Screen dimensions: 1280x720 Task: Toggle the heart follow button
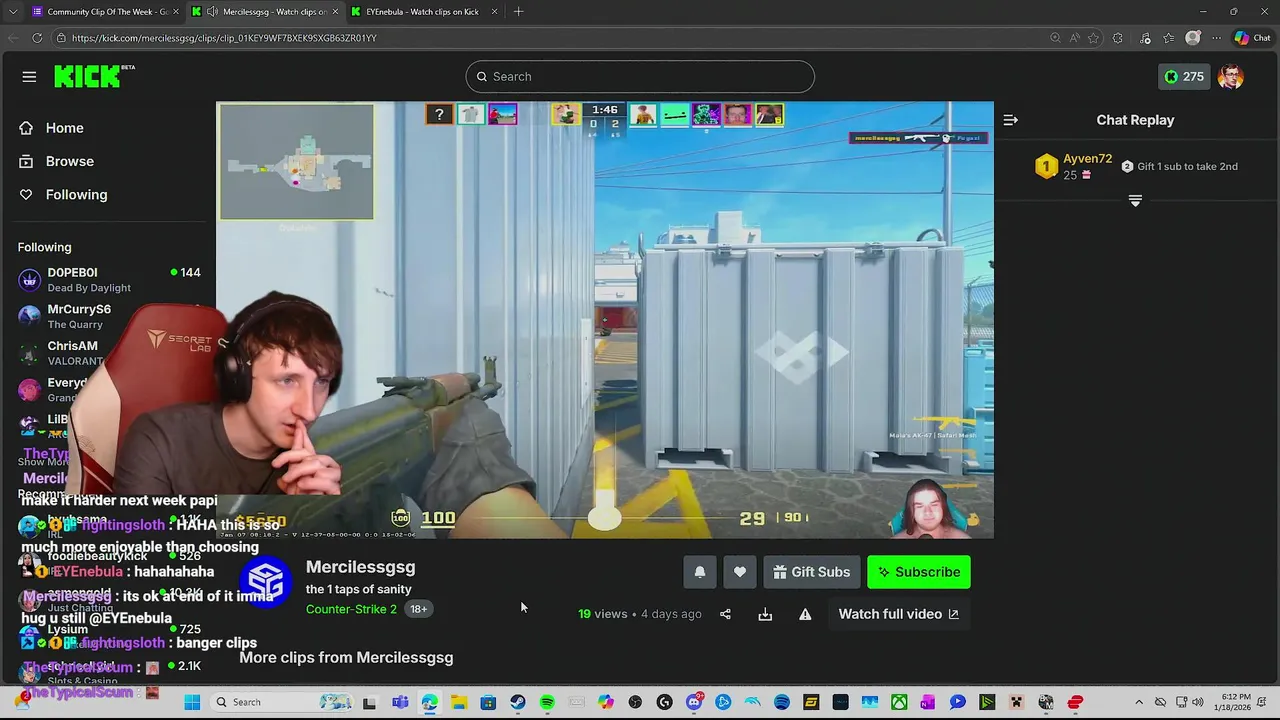pyautogui.click(x=740, y=572)
